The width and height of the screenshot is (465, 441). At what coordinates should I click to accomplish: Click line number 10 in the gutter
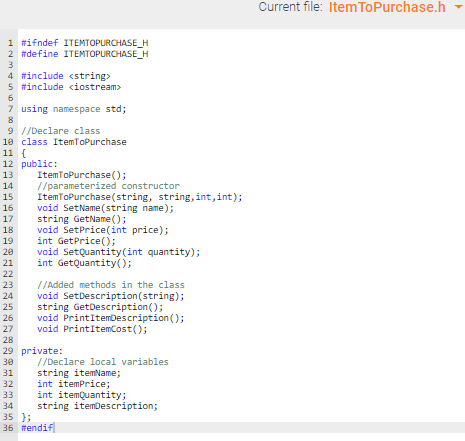tap(8, 142)
